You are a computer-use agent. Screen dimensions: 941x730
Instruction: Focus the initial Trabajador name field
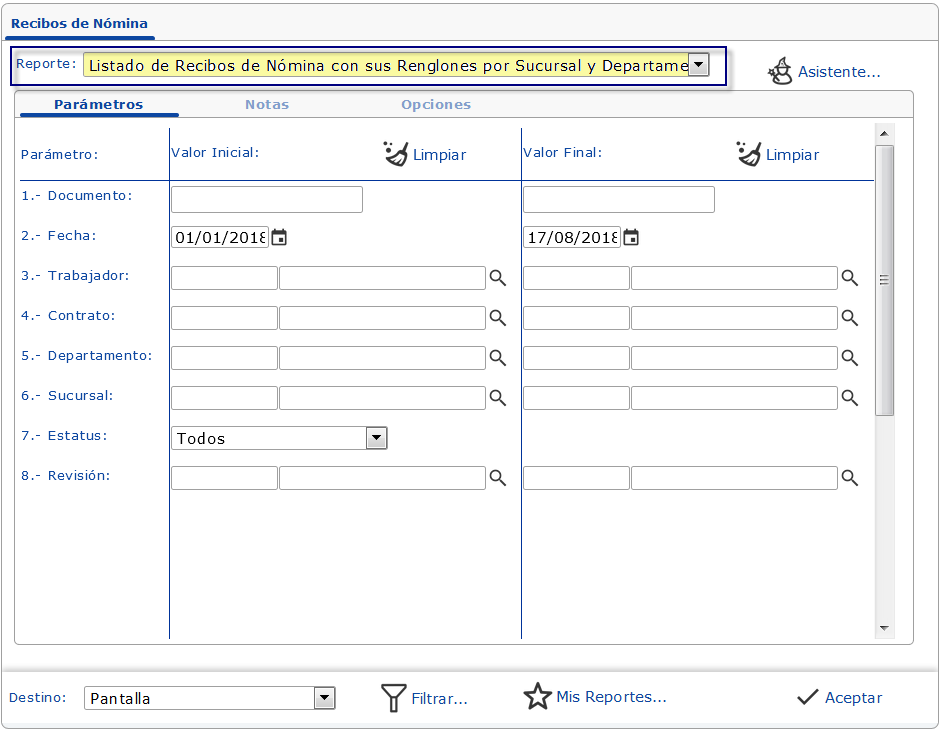(382, 278)
